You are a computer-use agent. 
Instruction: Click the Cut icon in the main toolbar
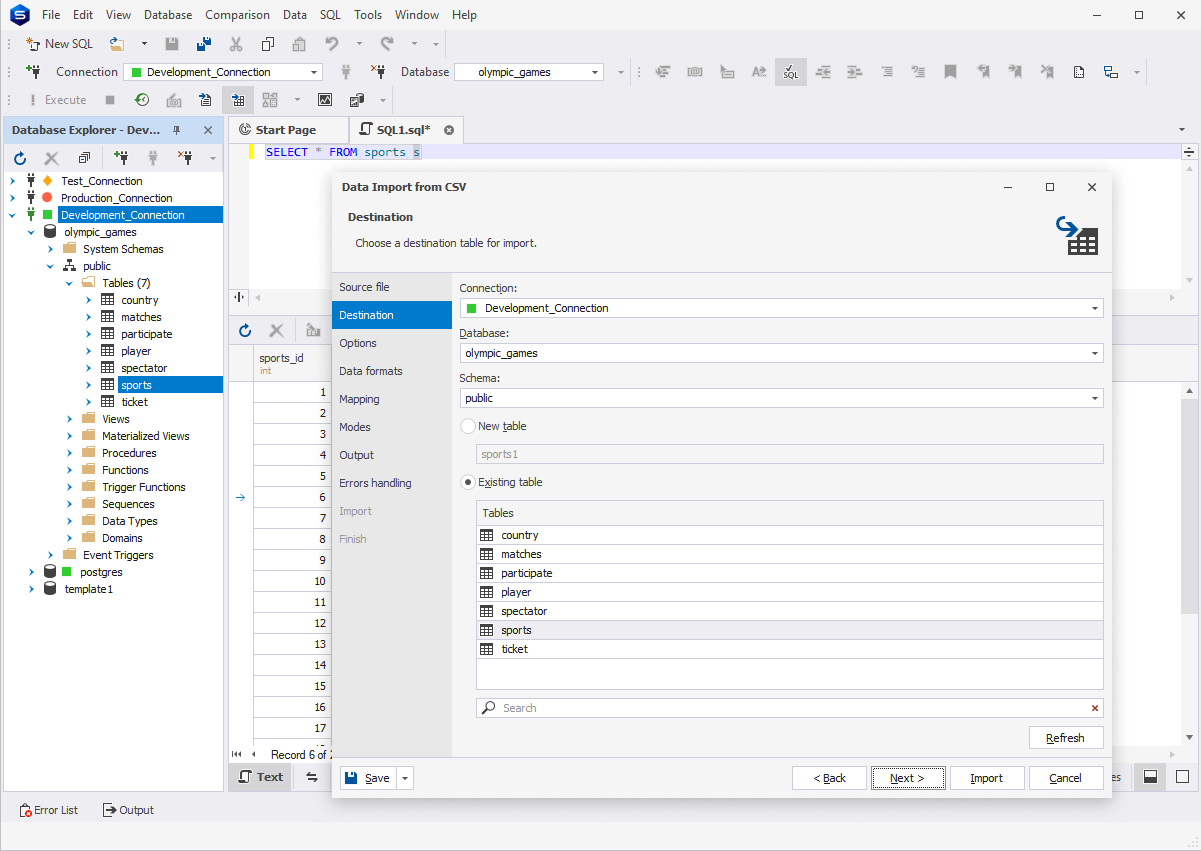point(236,43)
